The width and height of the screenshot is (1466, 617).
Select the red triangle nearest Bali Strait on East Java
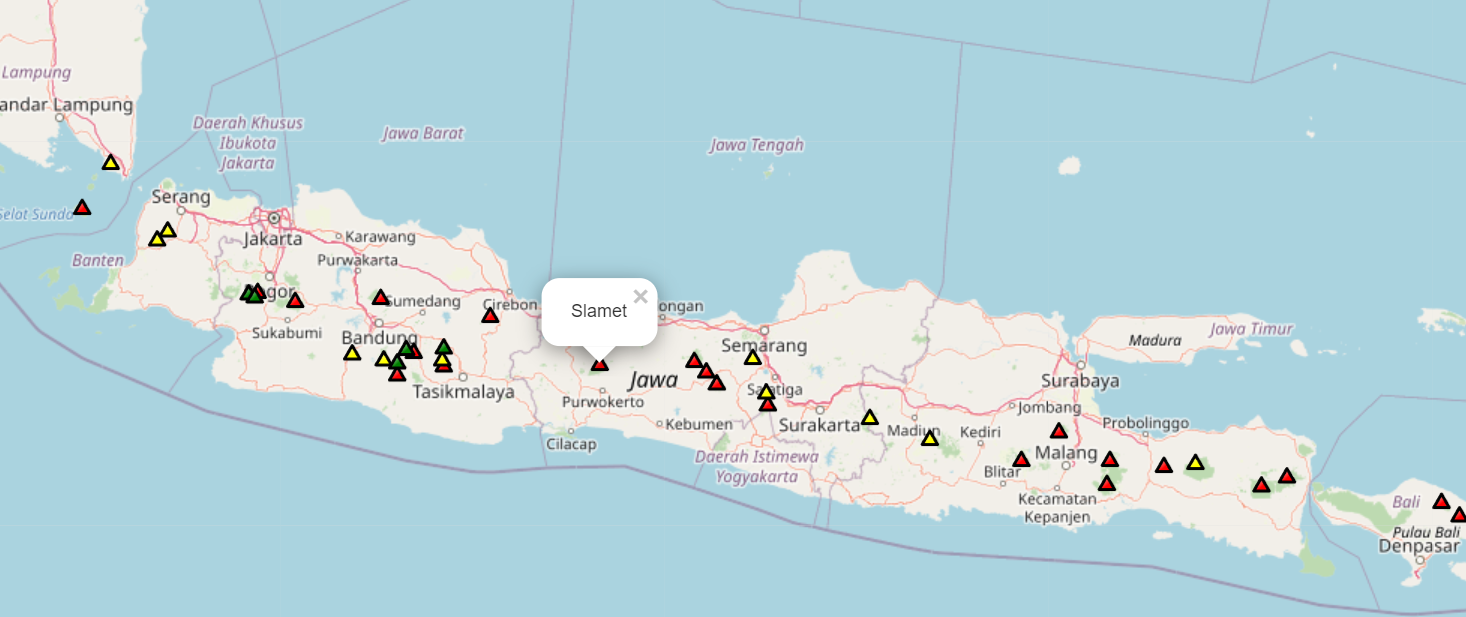(1287, 476)
